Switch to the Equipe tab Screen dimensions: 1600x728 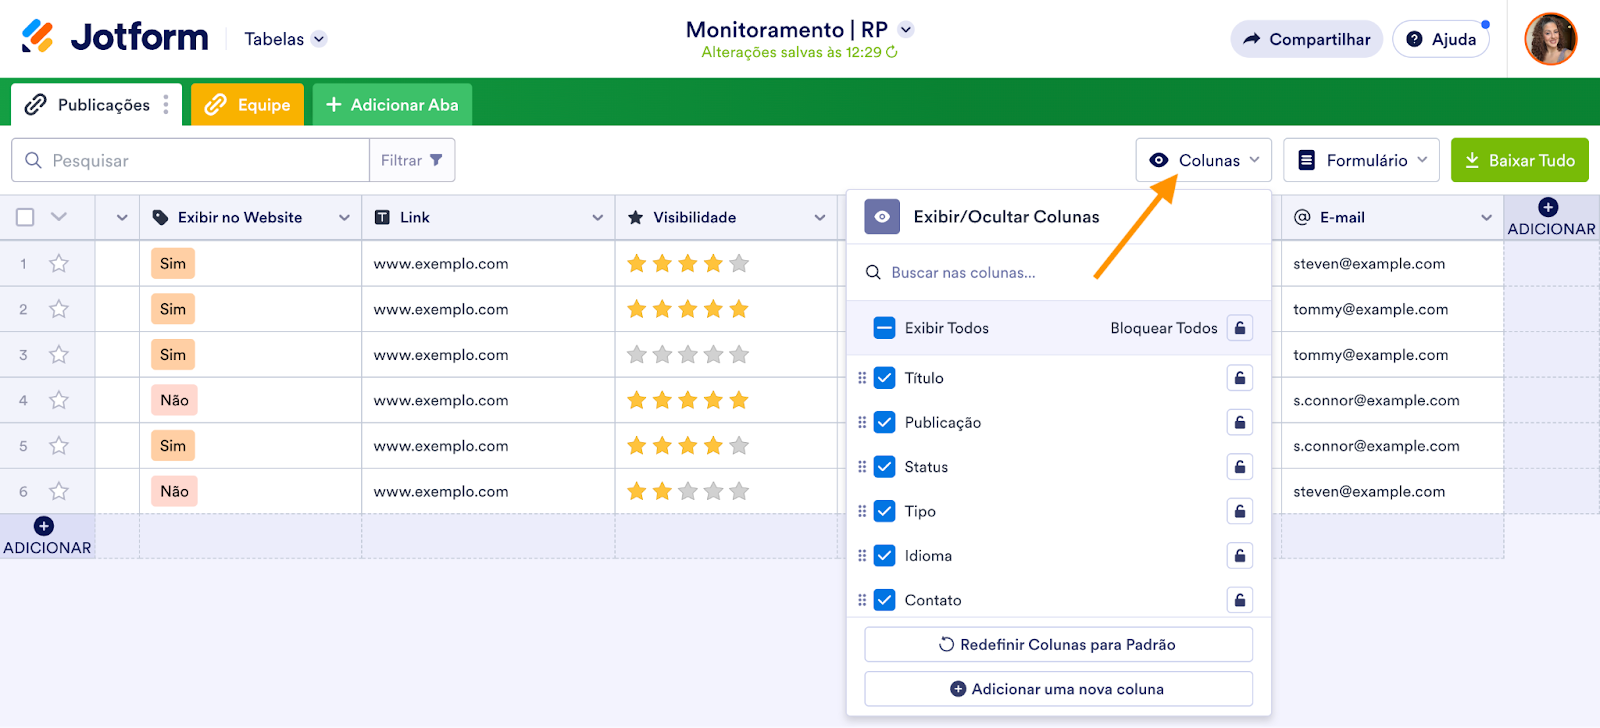pos(248,105)
